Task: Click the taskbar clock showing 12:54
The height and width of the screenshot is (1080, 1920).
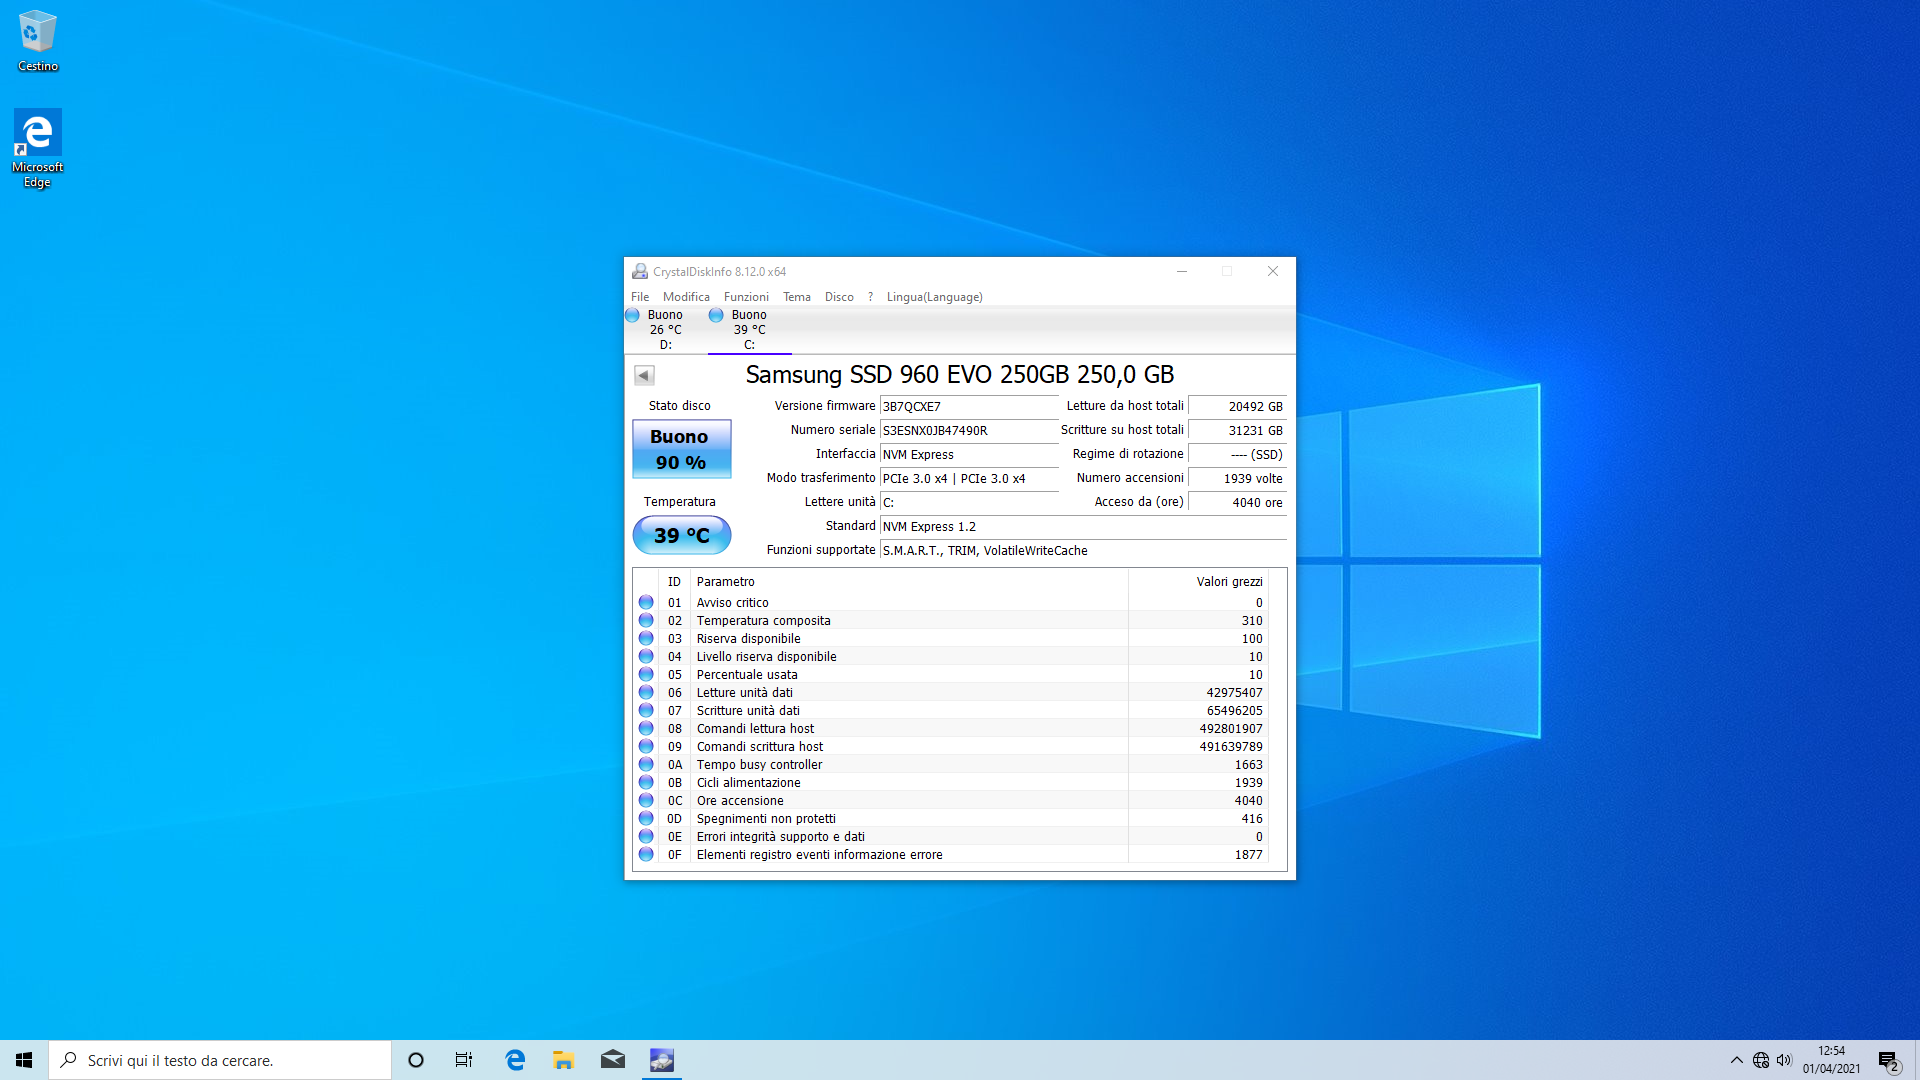Action: 1832,1060
